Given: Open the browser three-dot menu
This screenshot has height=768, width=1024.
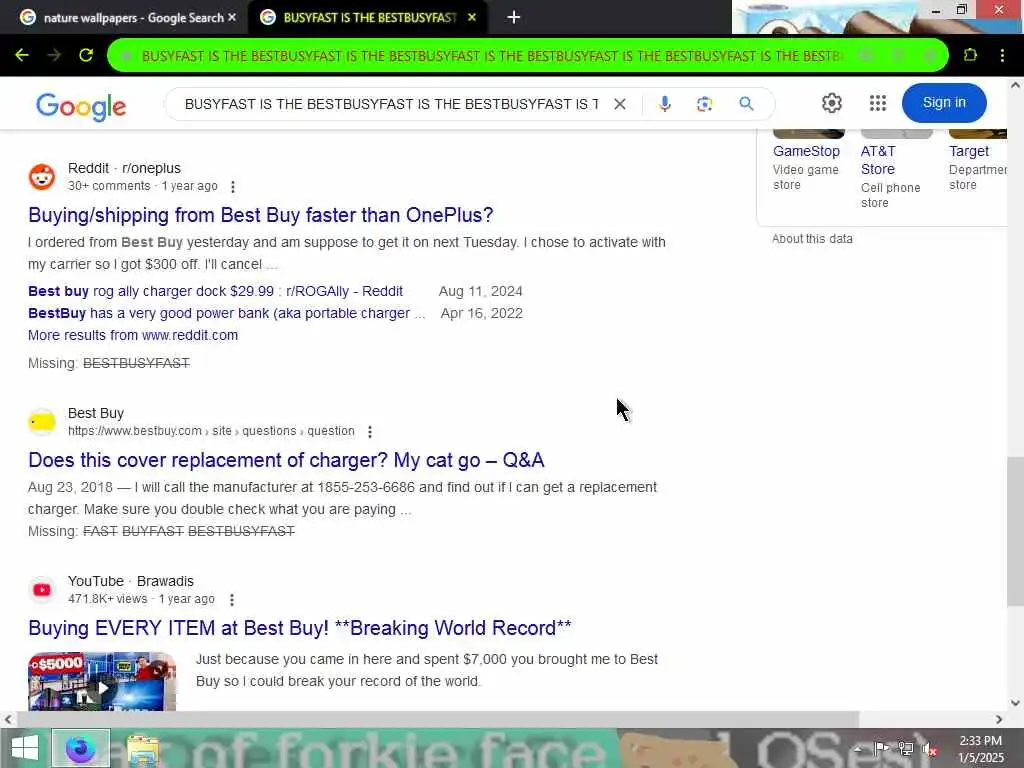Looking at the screenshot, I should (1002, 56).
